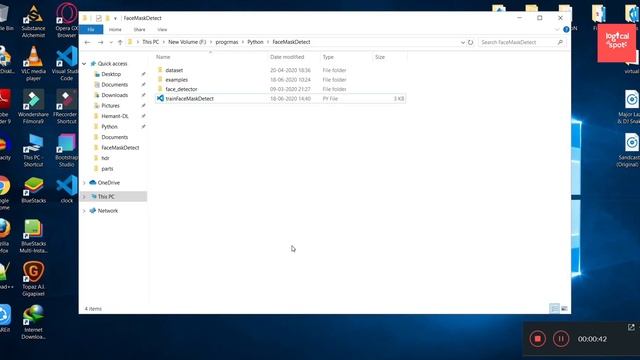Go up one folder level
This screenshot has width=640, height=360.
click(x=120, y=42)
